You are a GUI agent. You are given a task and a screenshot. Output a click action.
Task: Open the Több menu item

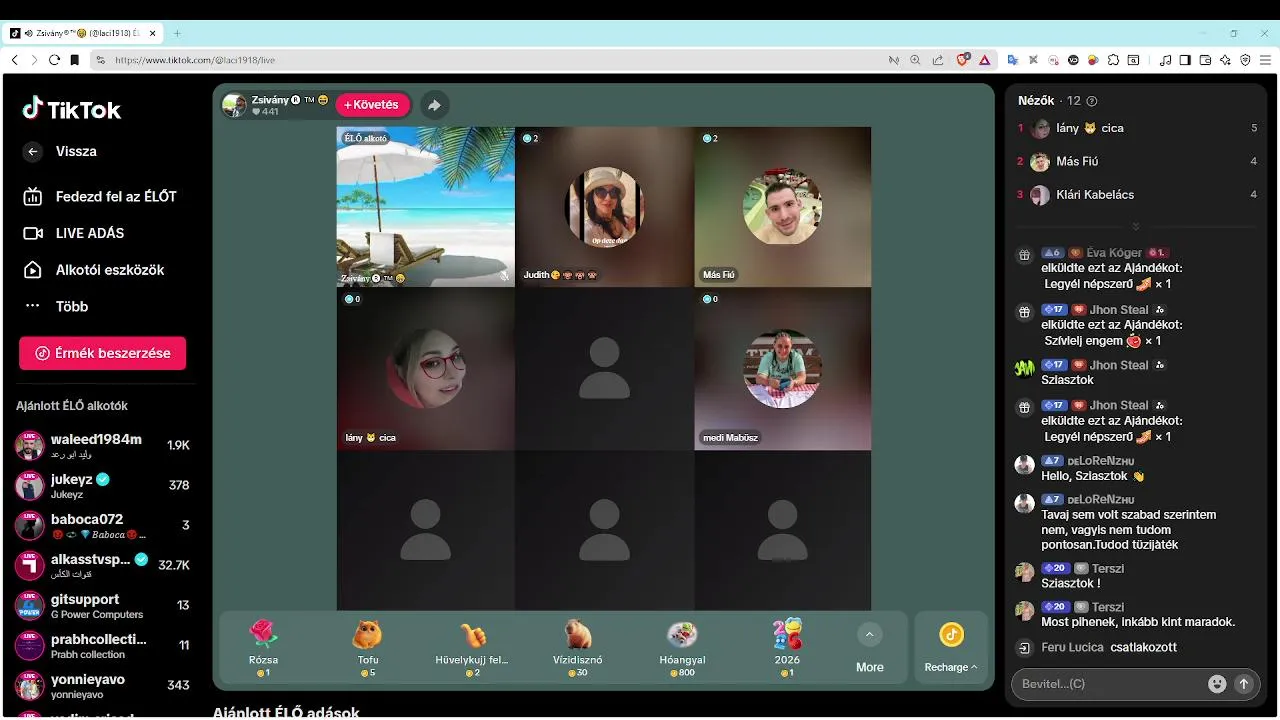pos(56,306)
